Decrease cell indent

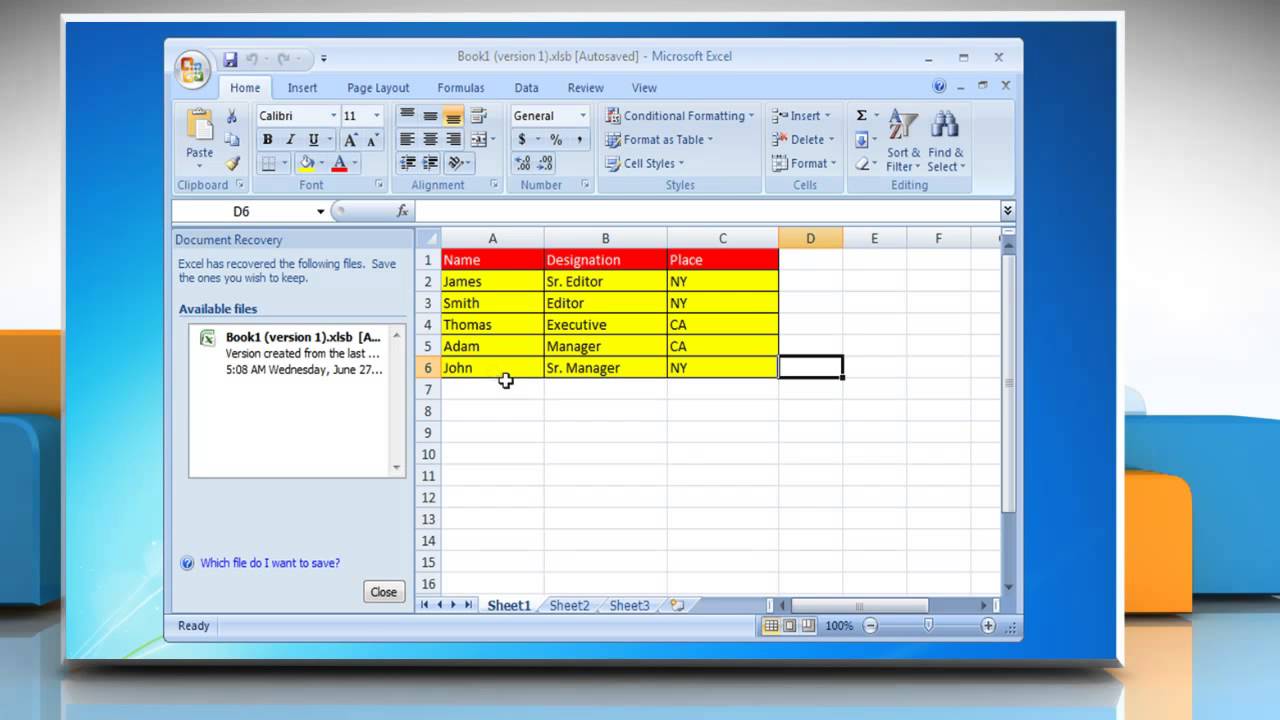point(407,163)
